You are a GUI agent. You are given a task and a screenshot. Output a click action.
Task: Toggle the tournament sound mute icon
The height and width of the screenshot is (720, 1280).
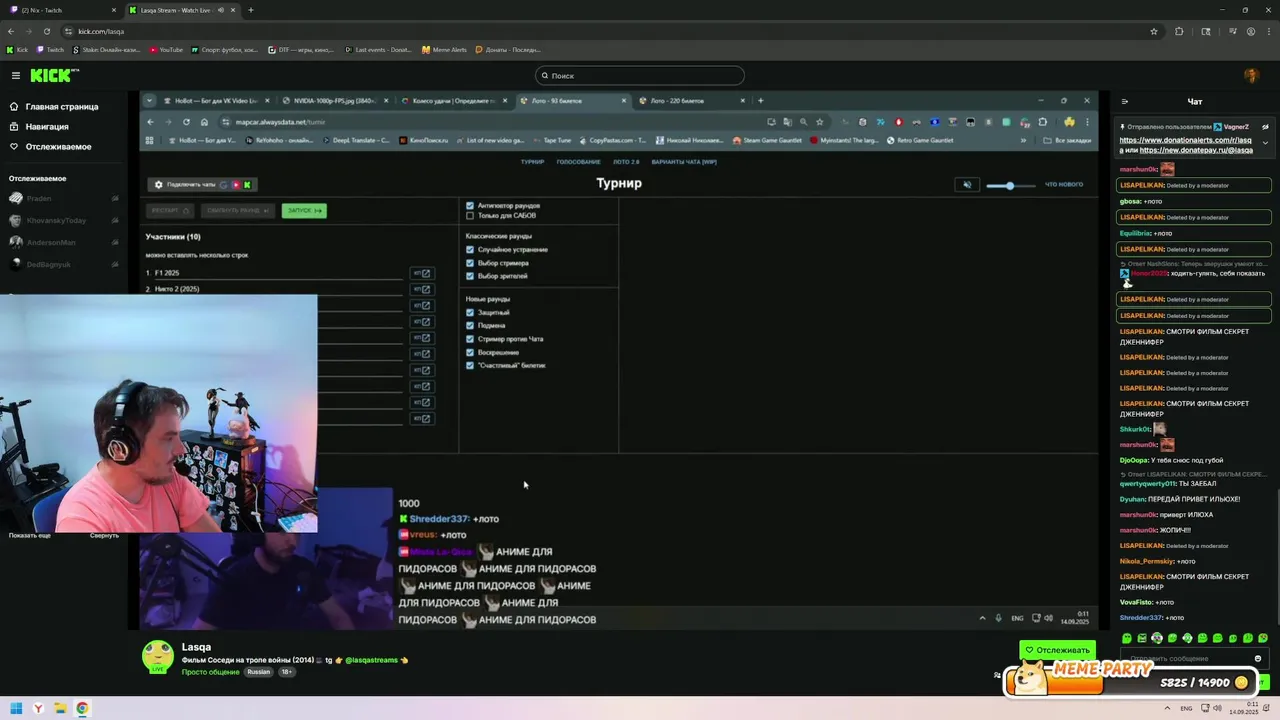pyautogui.click(x=966, y=184)
